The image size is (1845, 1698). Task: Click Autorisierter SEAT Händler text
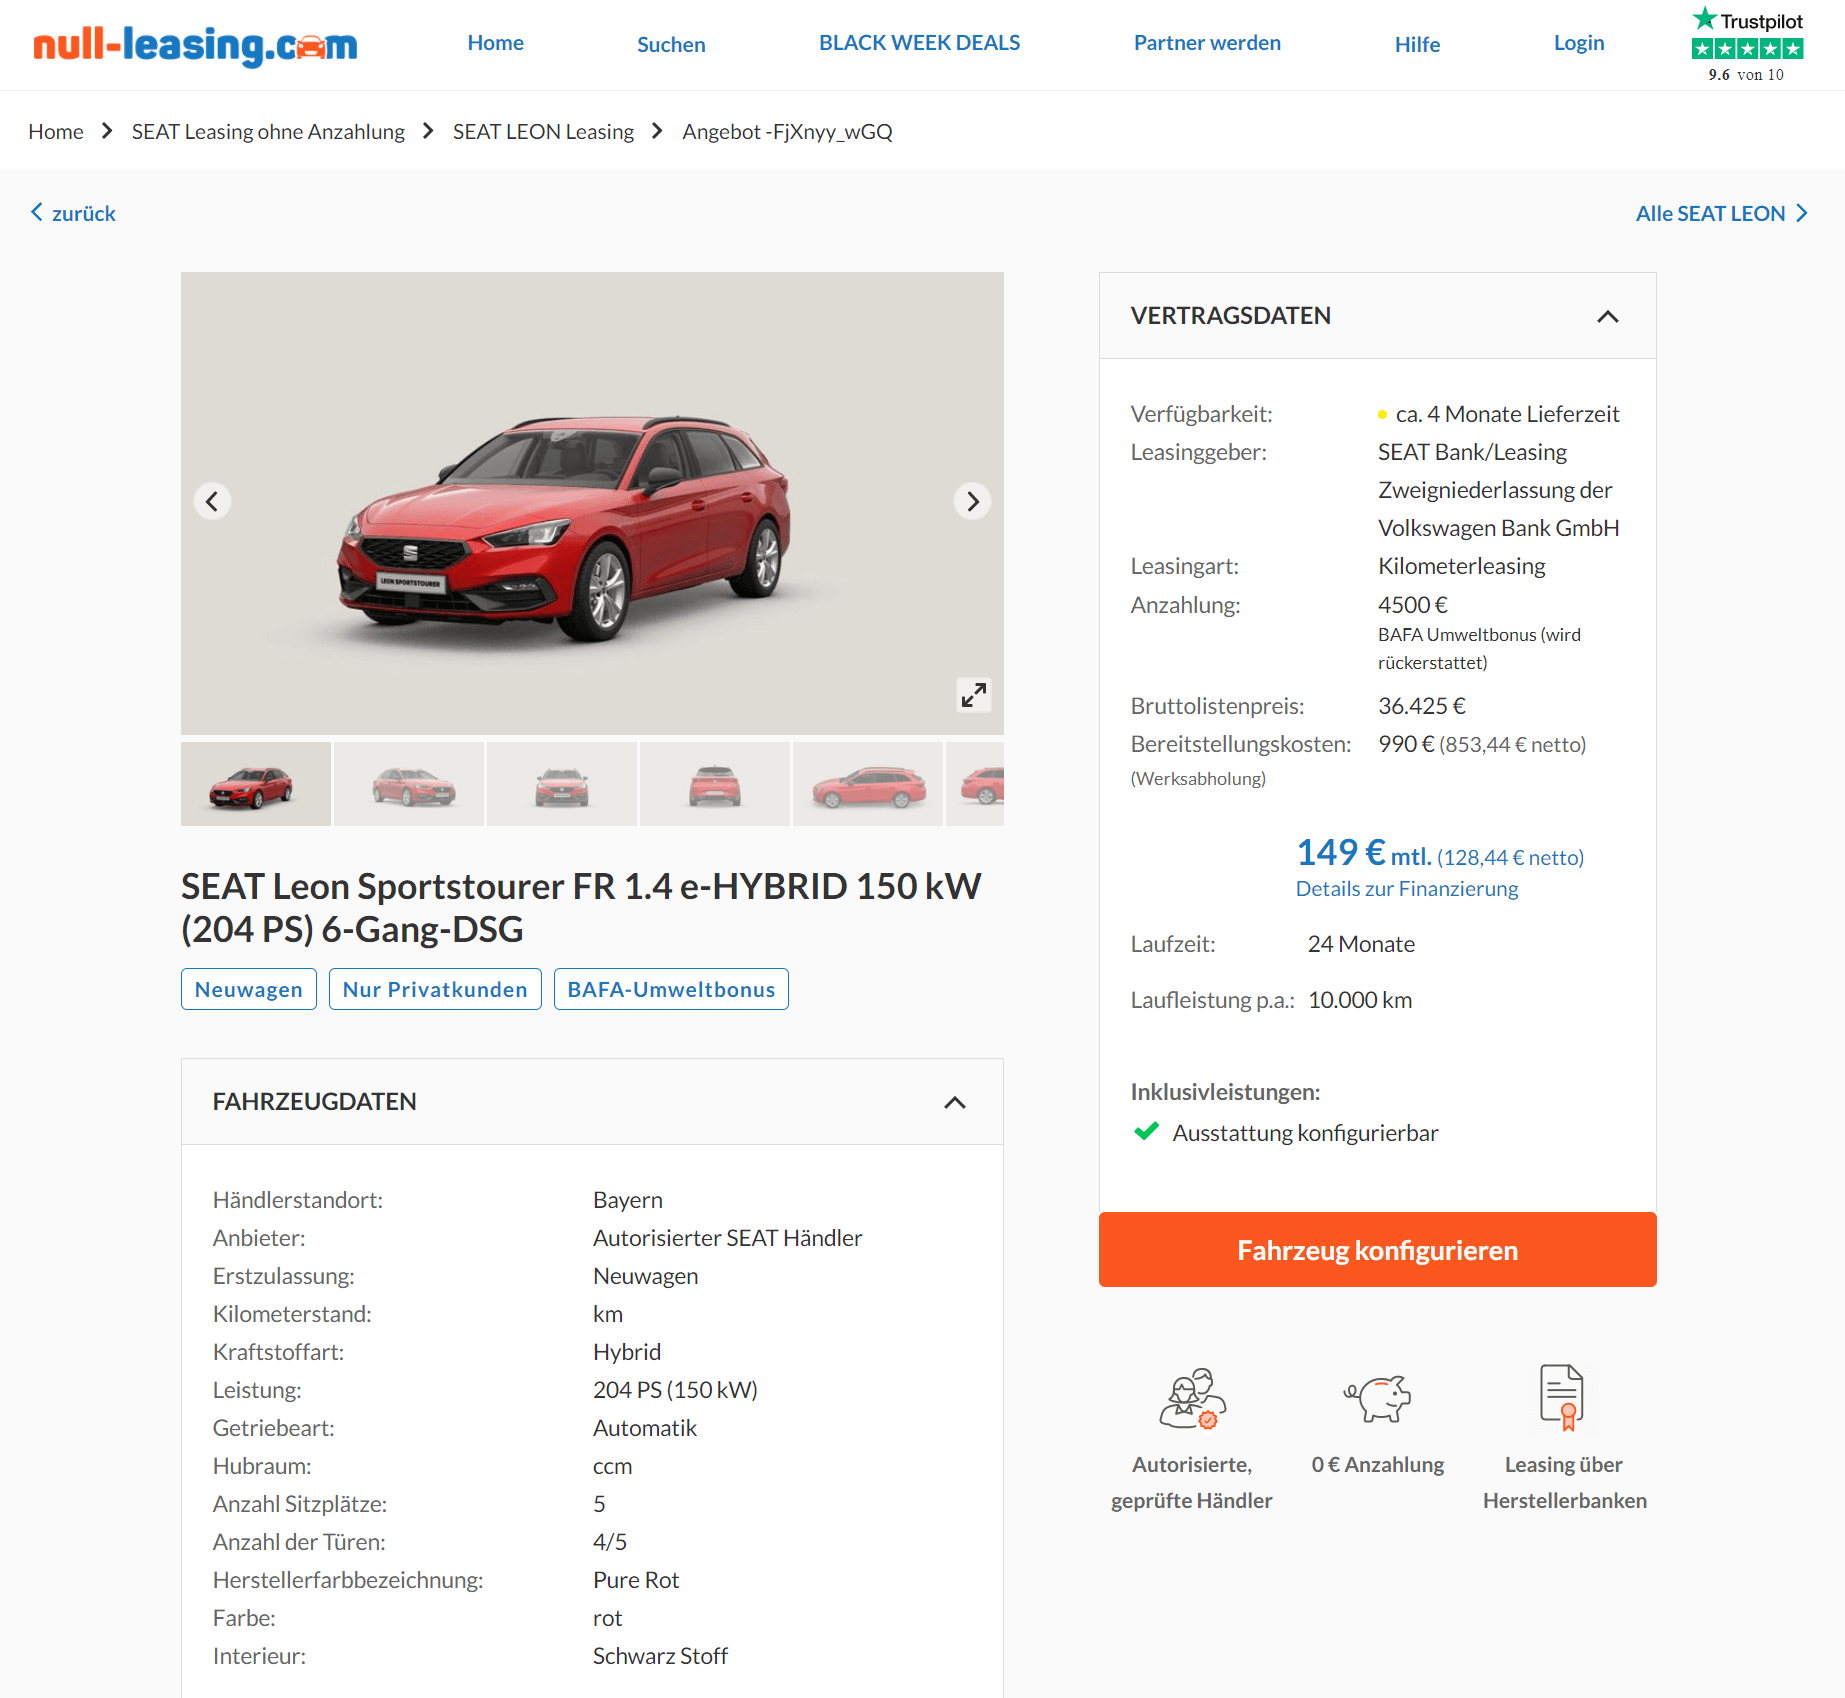727,1238
